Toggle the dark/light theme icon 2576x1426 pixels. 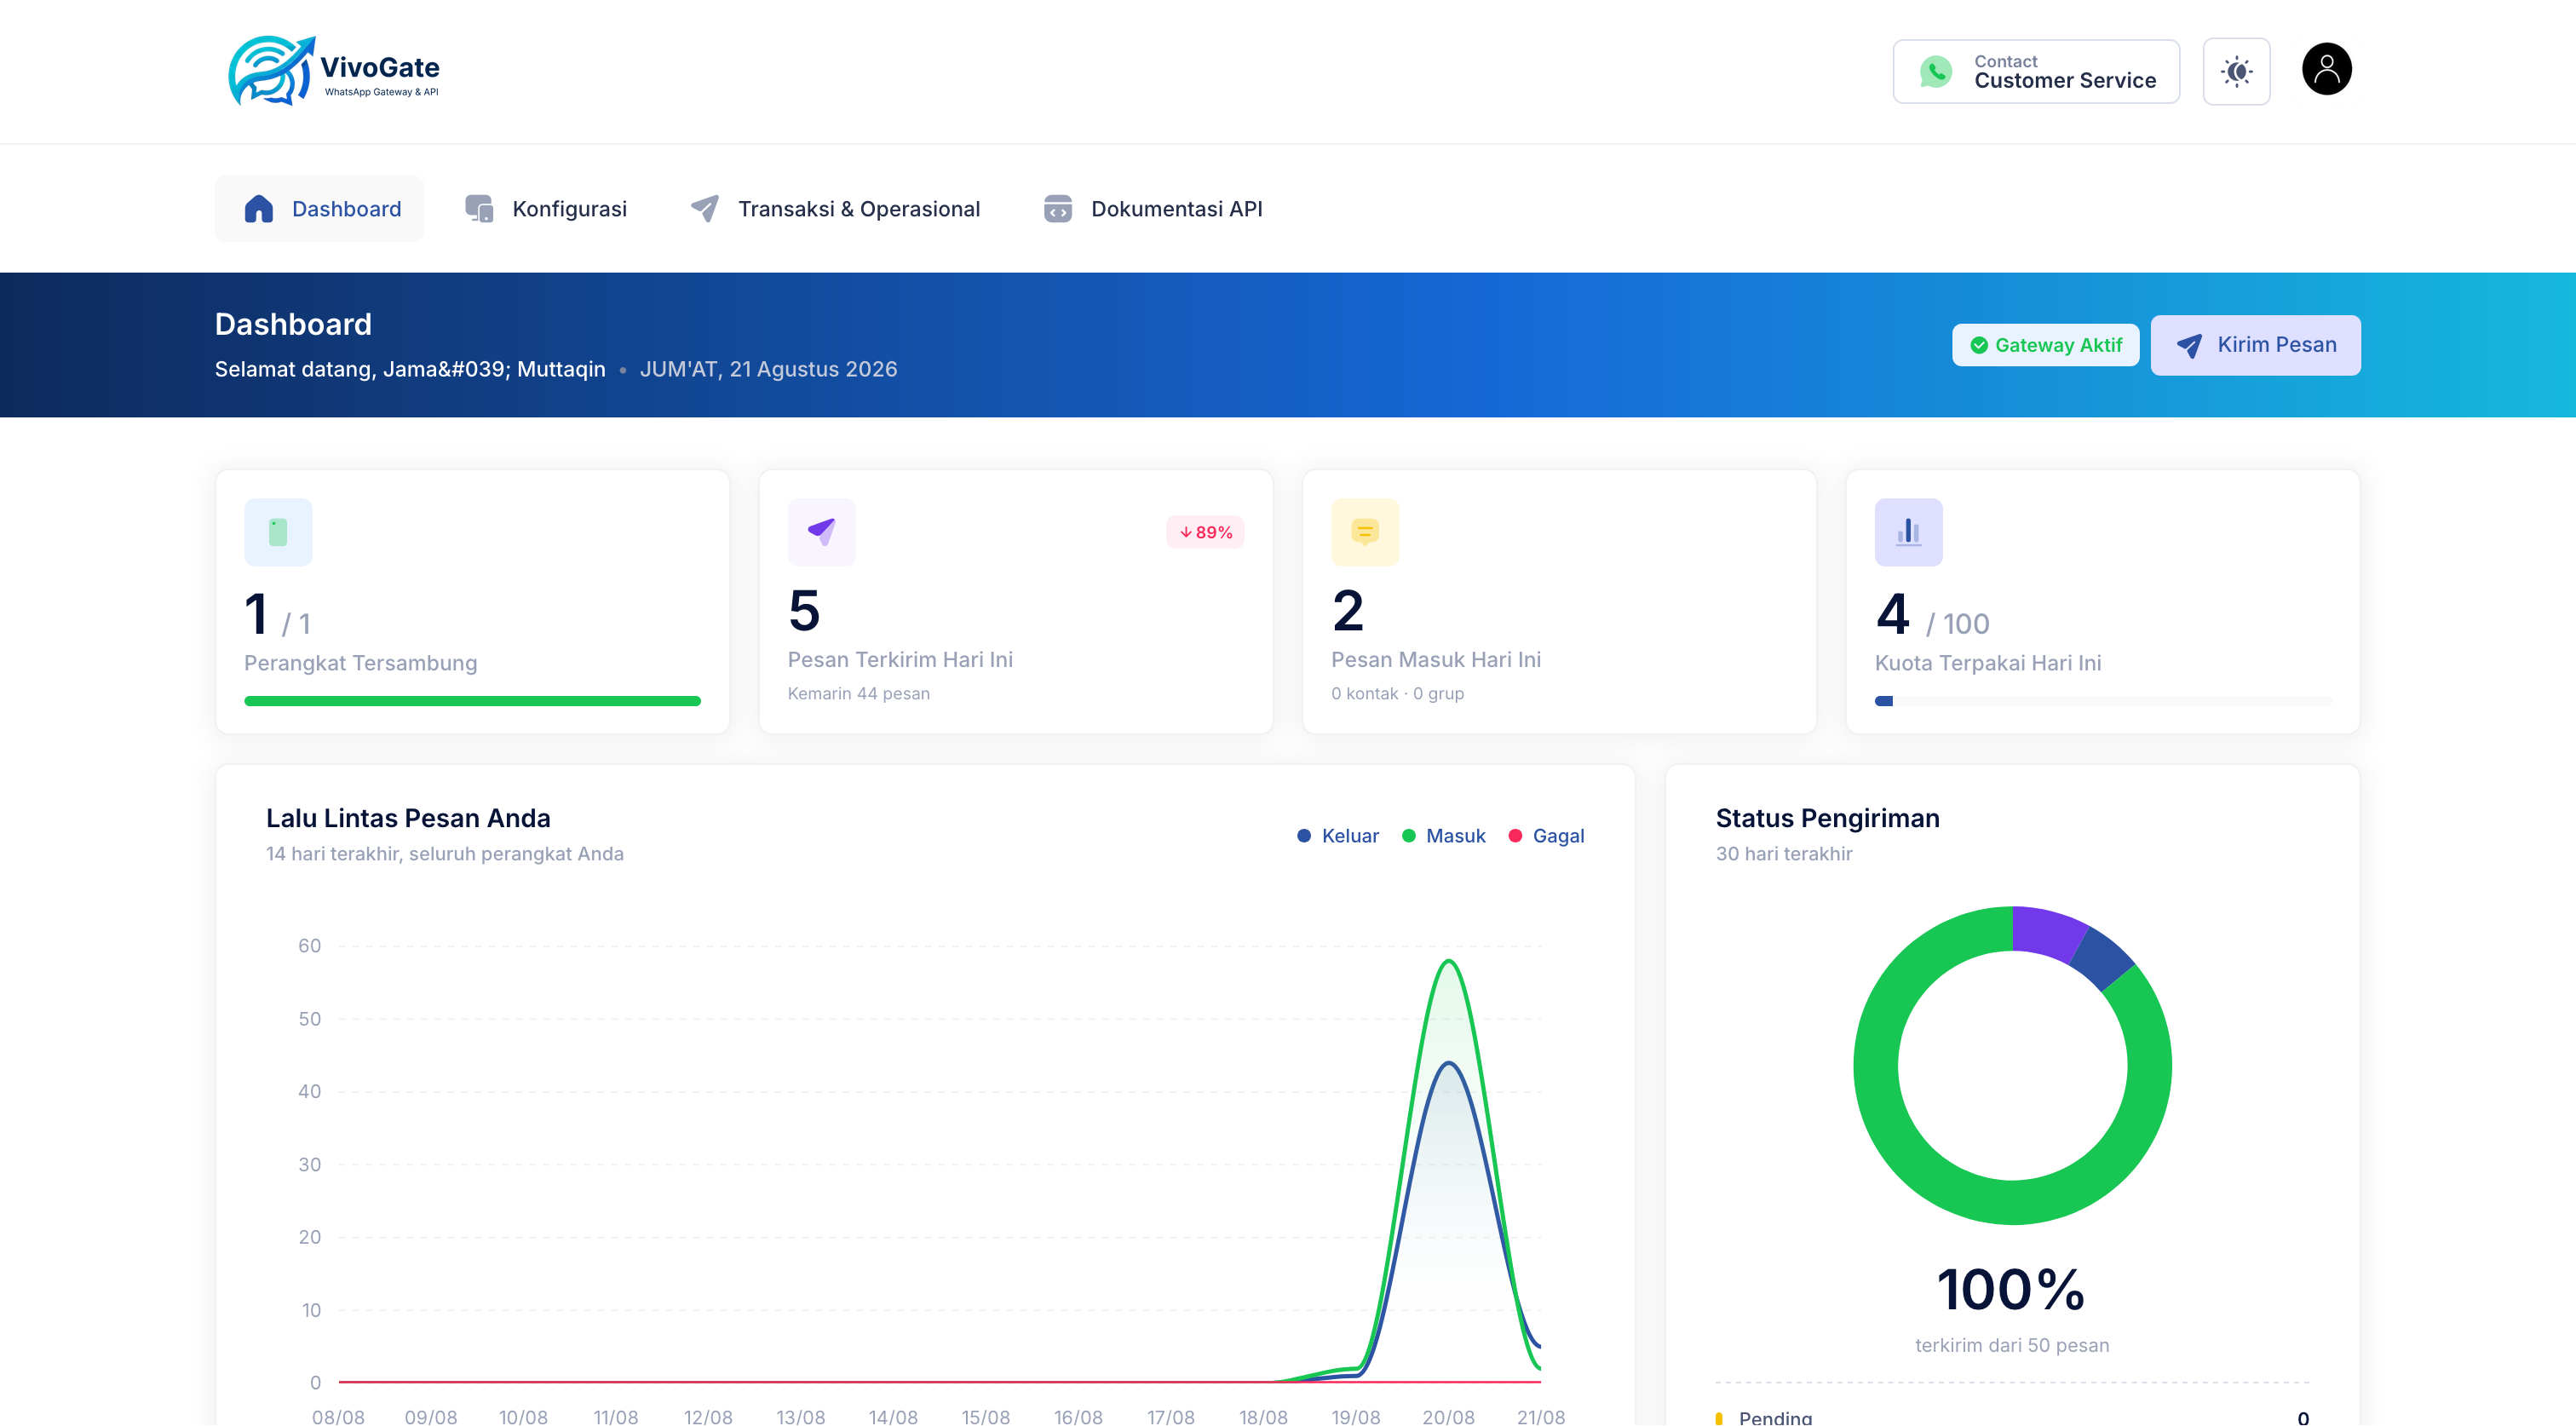pos(2236,71)
